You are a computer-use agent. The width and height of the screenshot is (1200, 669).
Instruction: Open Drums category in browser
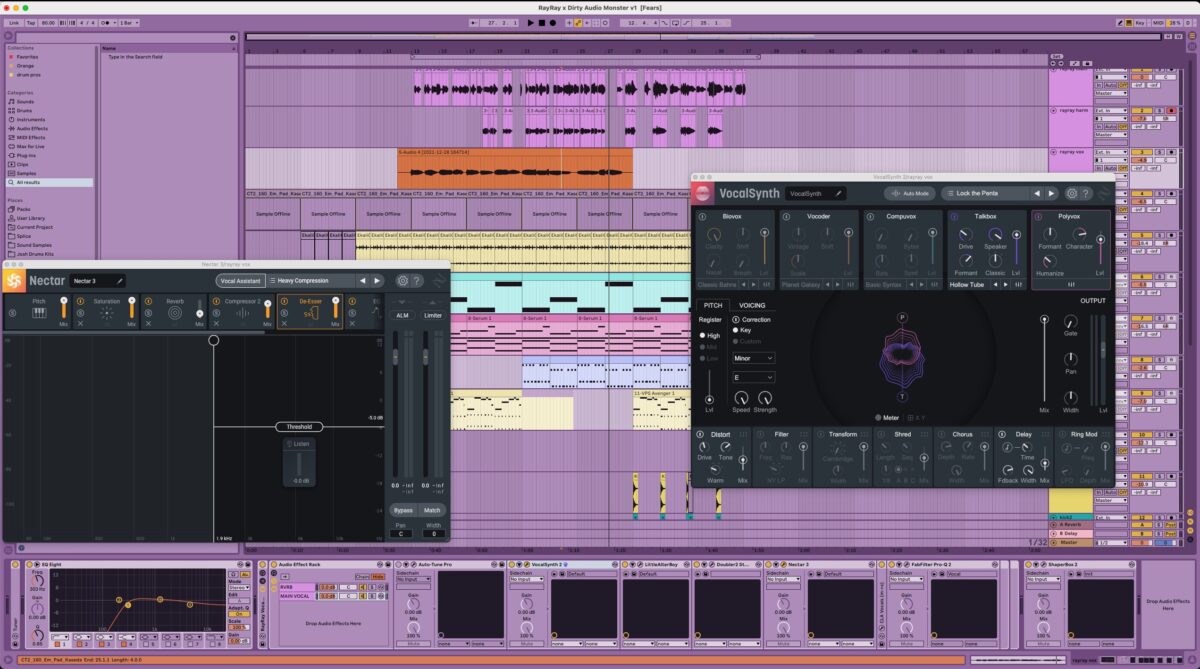[x=25, y=111]
